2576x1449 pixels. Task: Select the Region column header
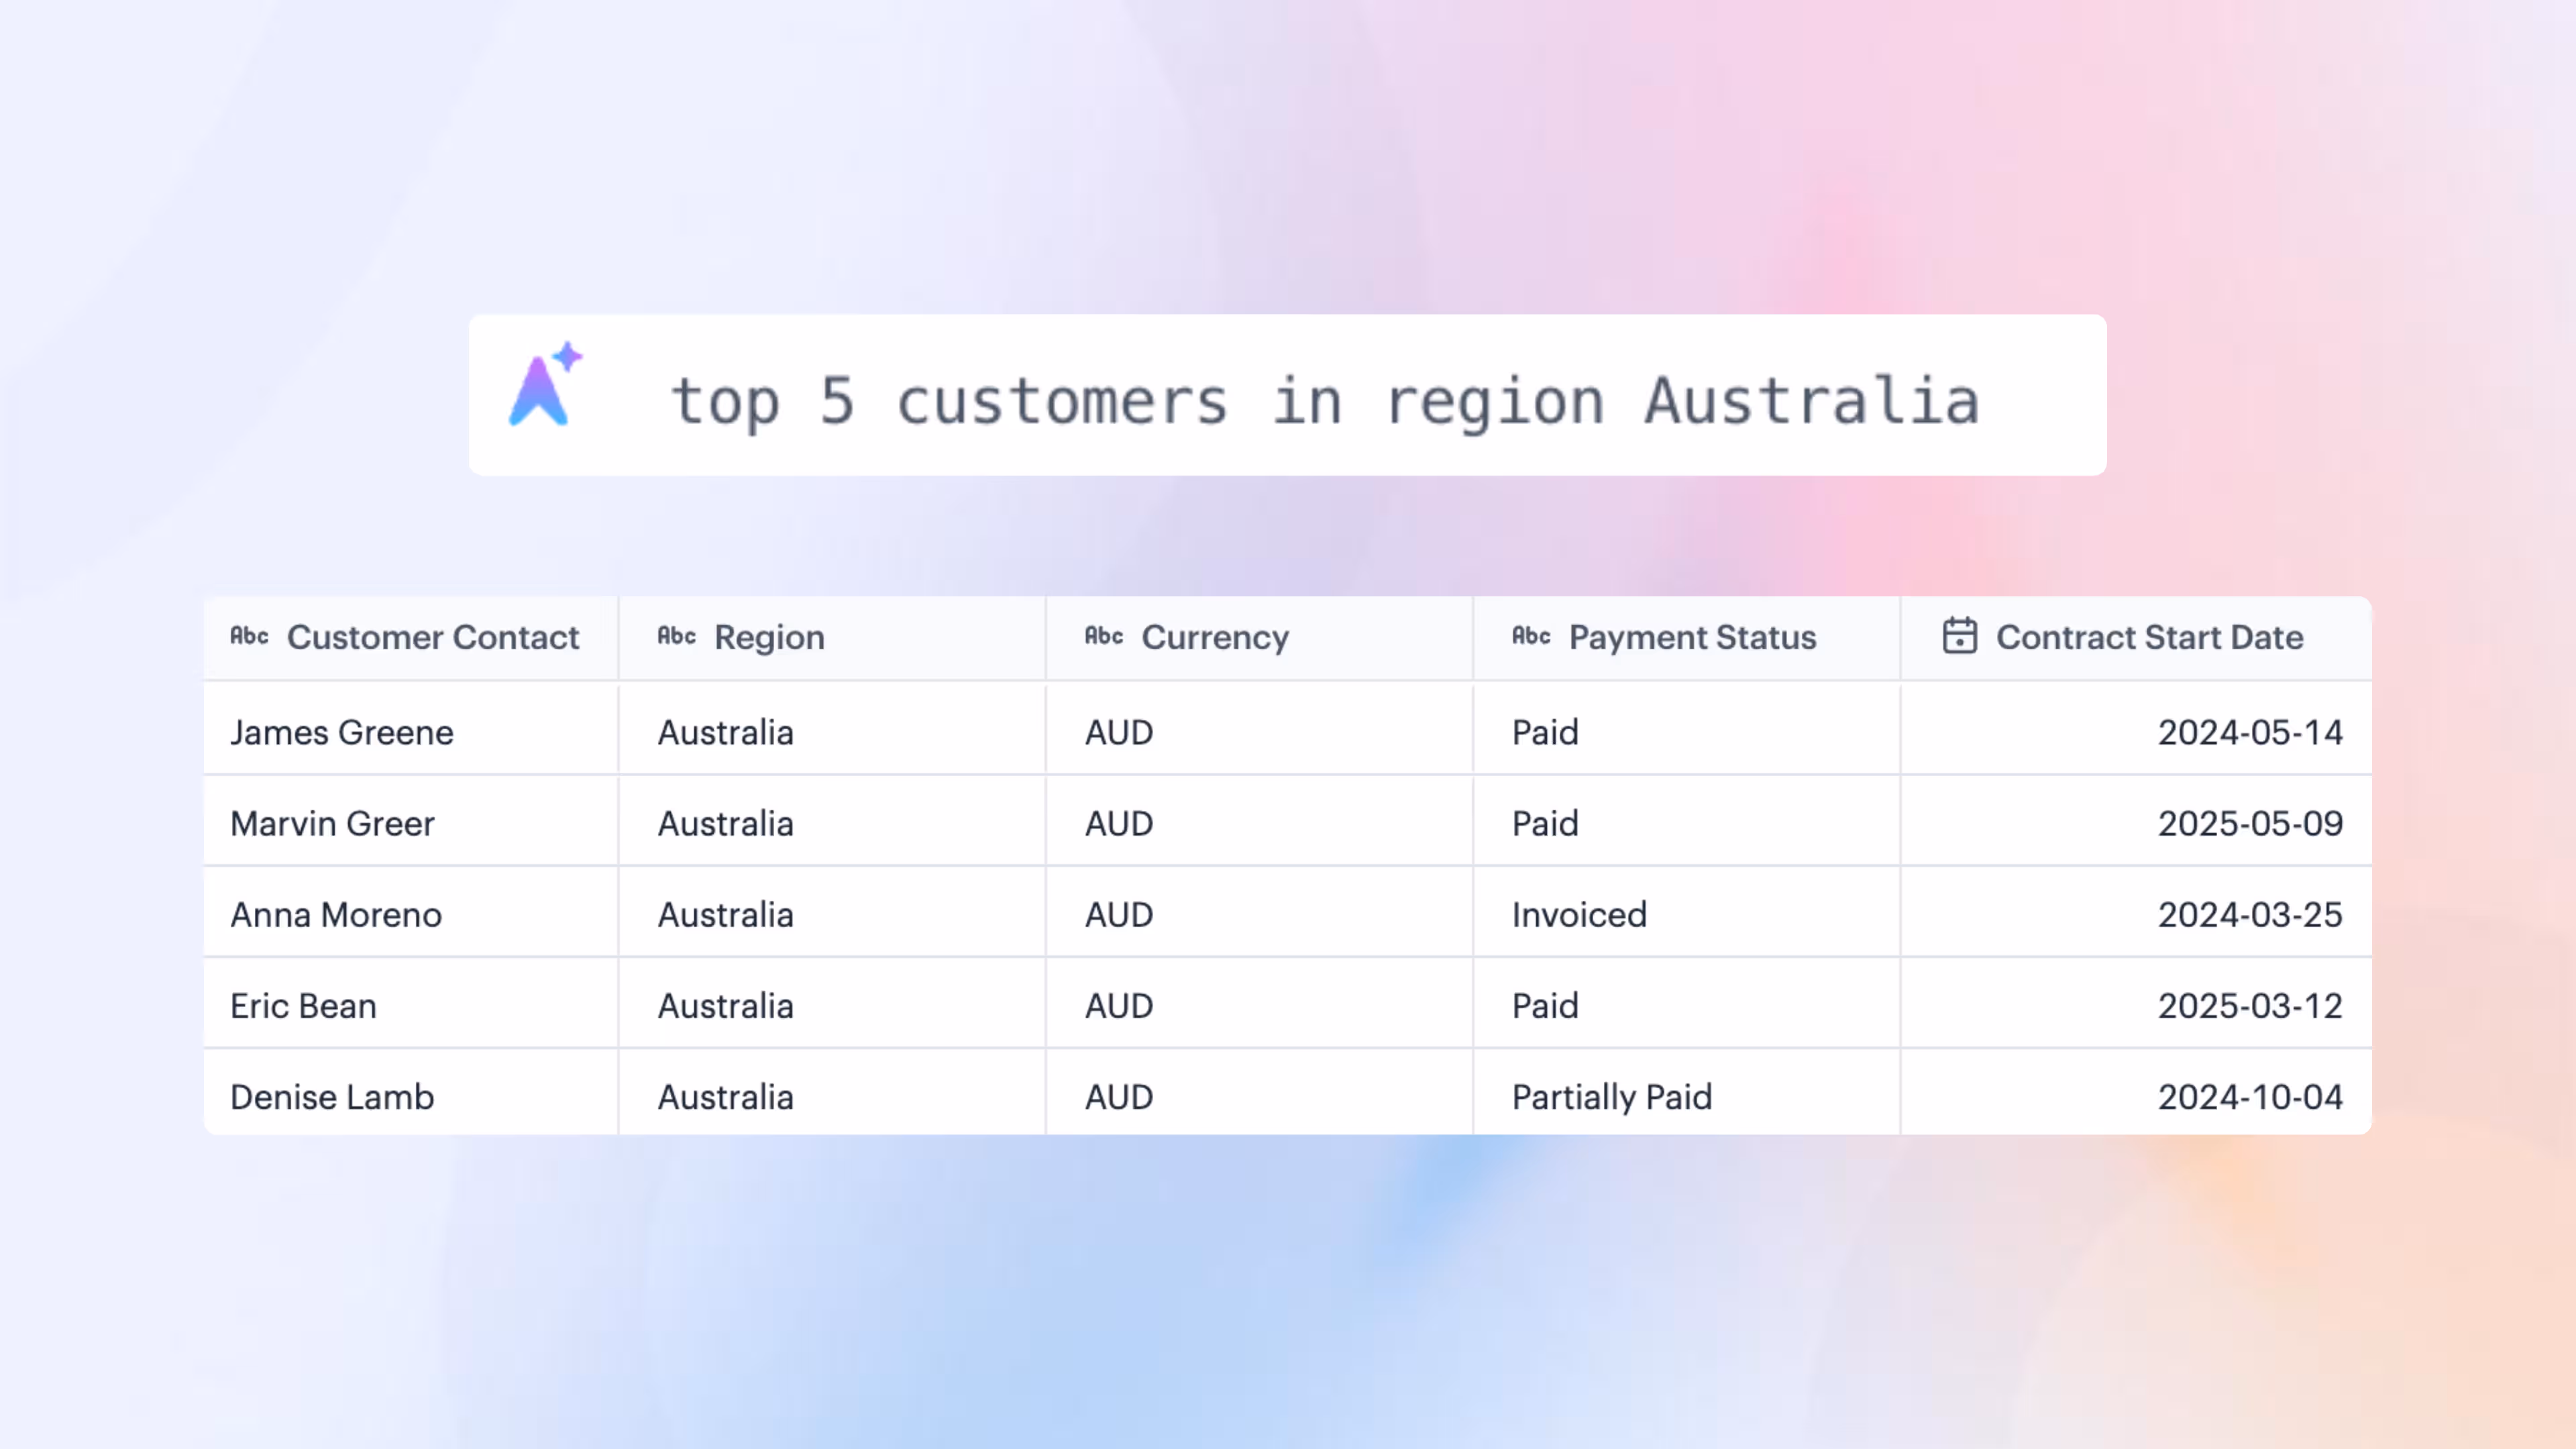769,638
